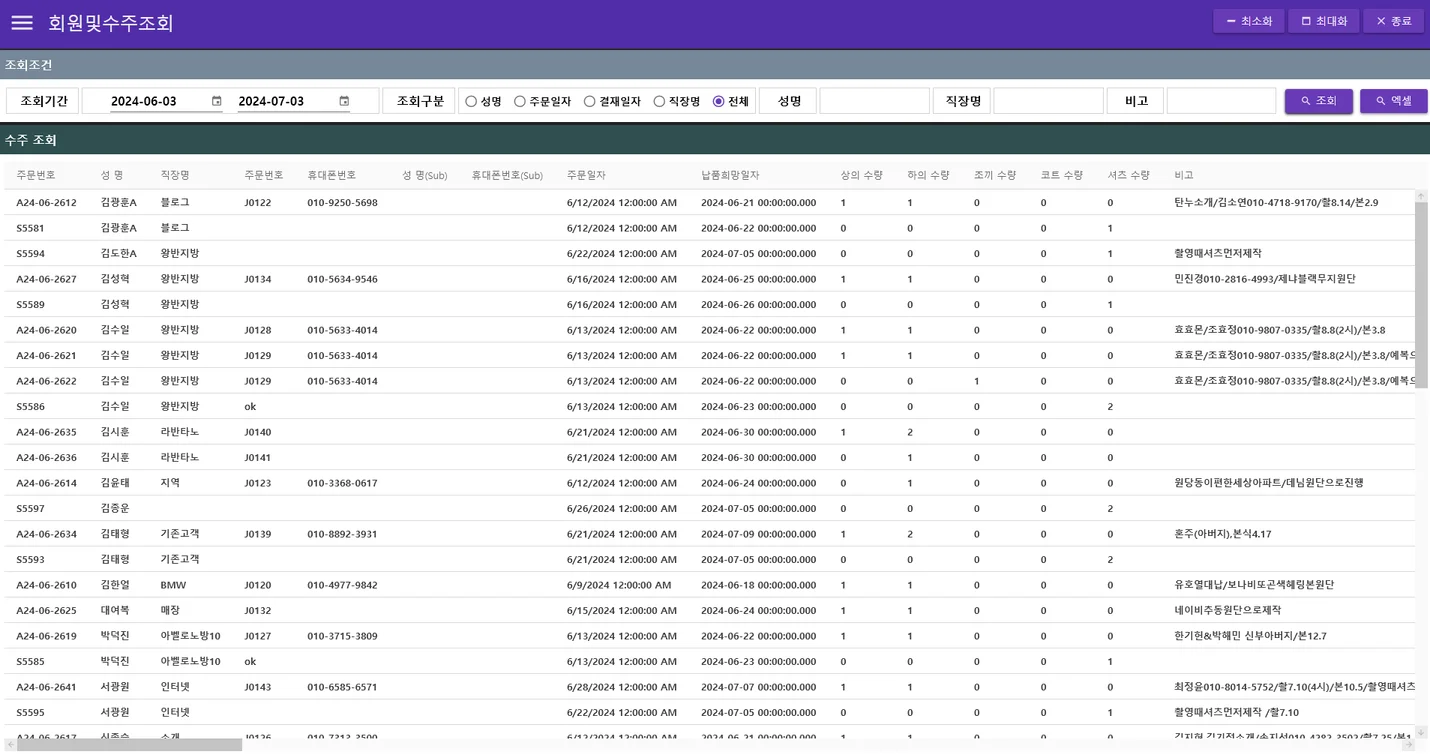Select order row A24-06-2625
The width and height of the screenshot is (1430, 754).
coord(709,610)
